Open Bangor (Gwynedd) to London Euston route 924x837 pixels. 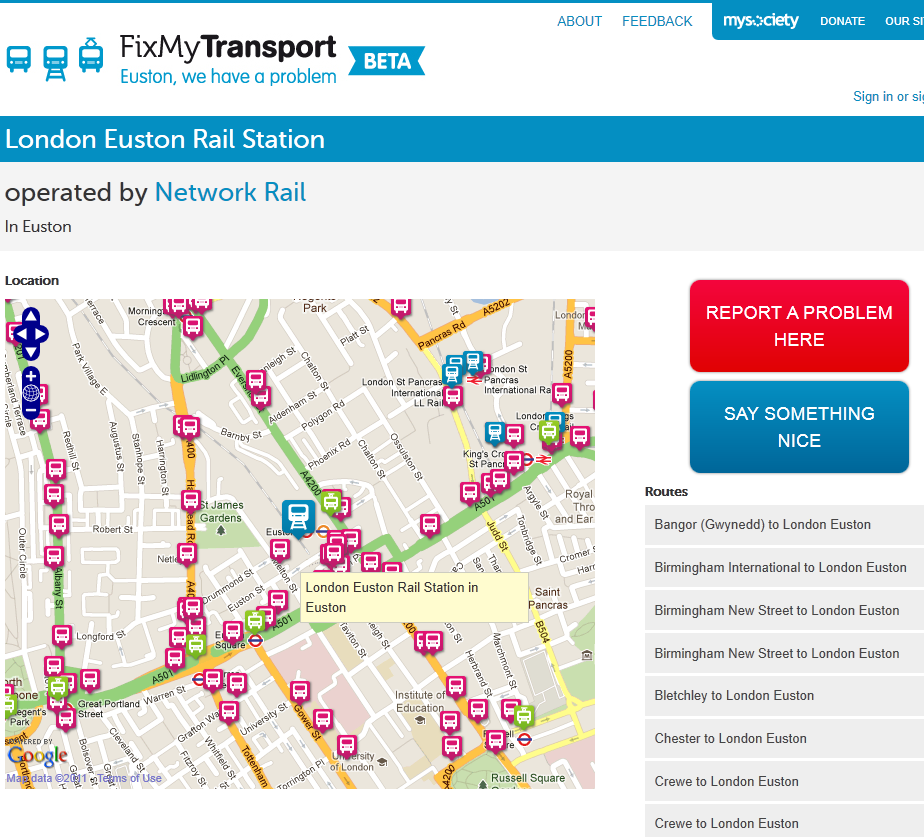(762, 525)
